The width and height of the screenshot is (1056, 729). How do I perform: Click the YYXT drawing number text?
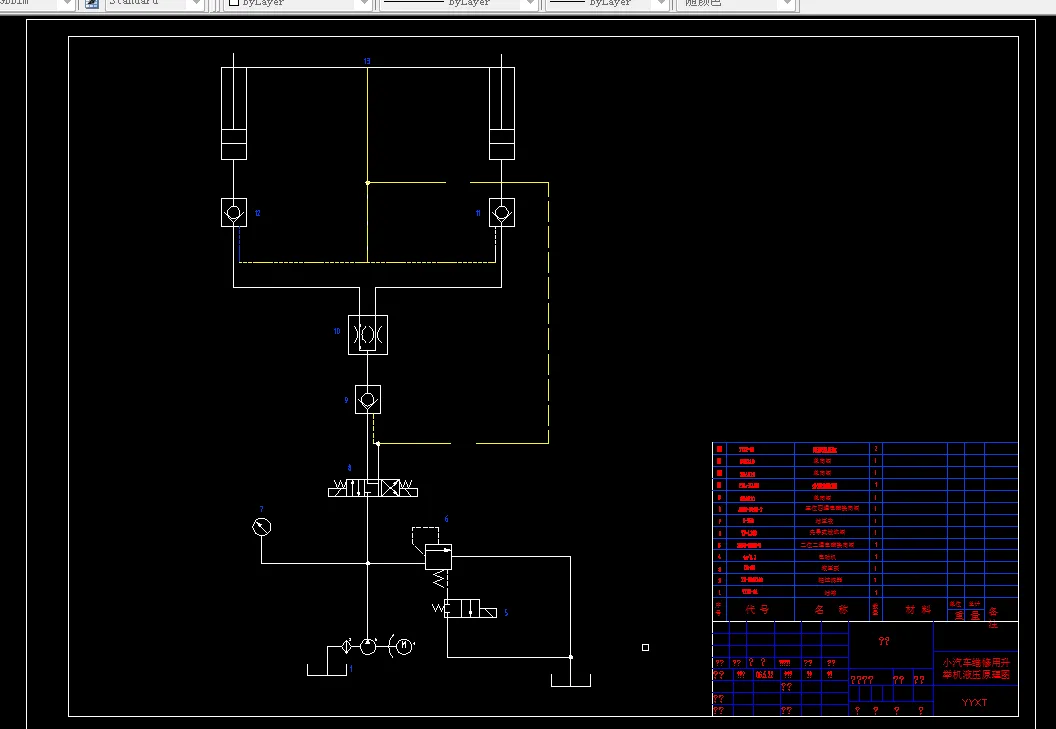pyautogui.click(x=975, y=703)
